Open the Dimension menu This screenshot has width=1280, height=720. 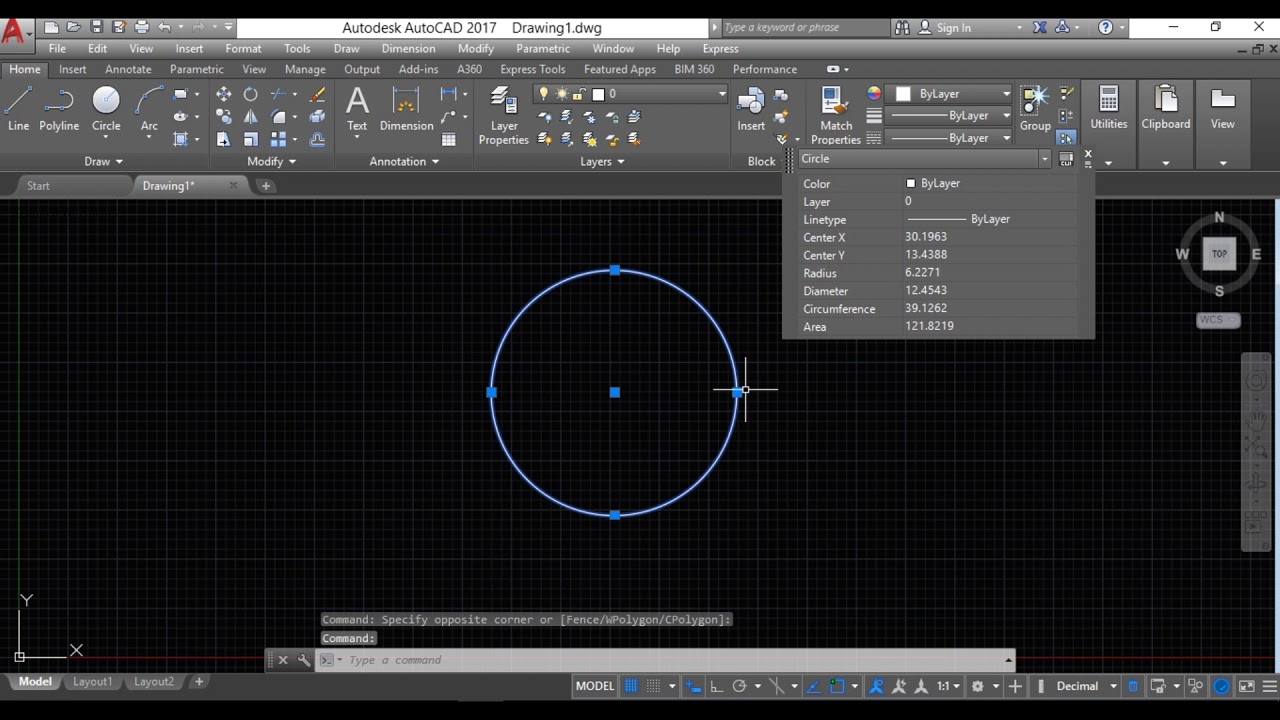(x=408, y=48)
